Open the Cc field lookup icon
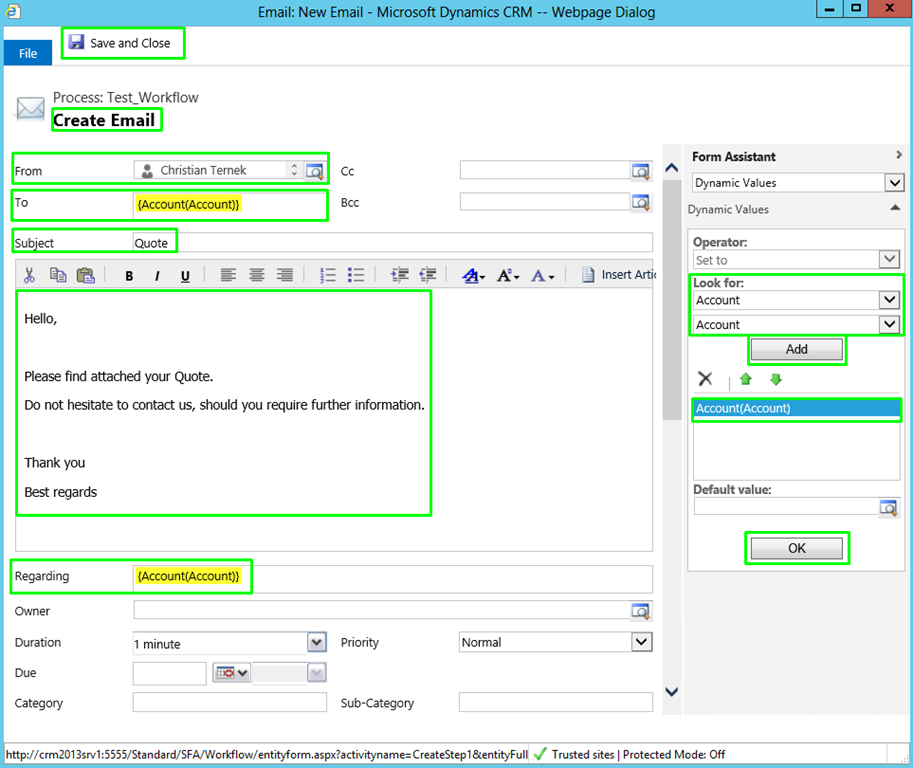Viewport: 913px width, 768px height. [x=640, y=171]
